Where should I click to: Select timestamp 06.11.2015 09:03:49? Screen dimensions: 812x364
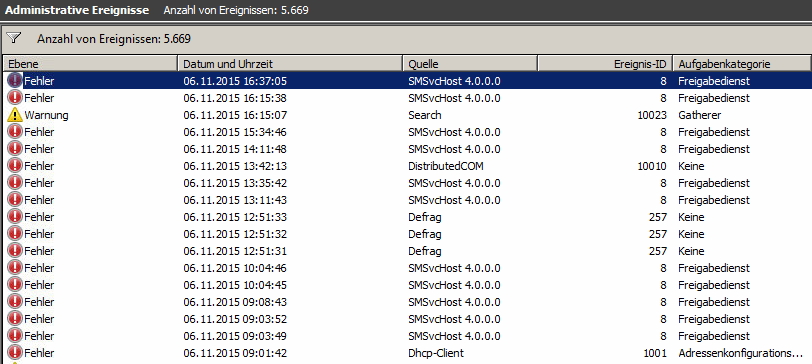click(235, 336)
